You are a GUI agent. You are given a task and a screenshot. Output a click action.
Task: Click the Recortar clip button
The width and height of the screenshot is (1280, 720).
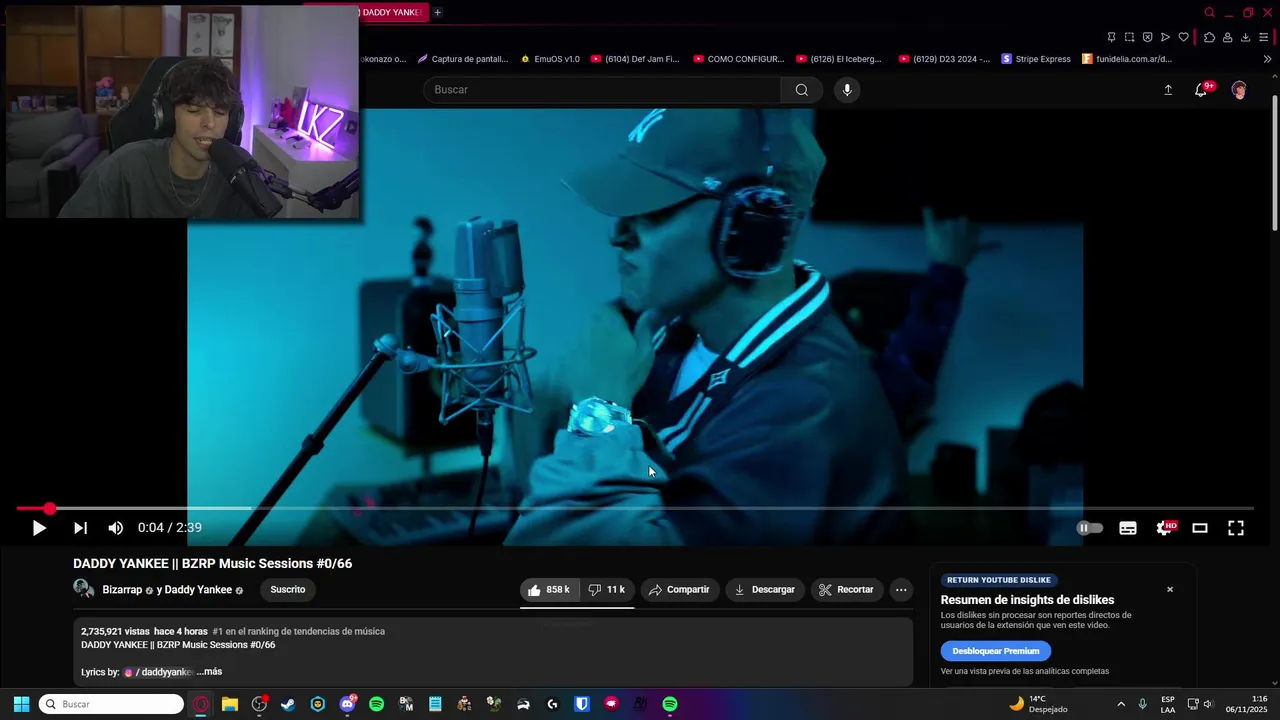(x=847, y=590)
